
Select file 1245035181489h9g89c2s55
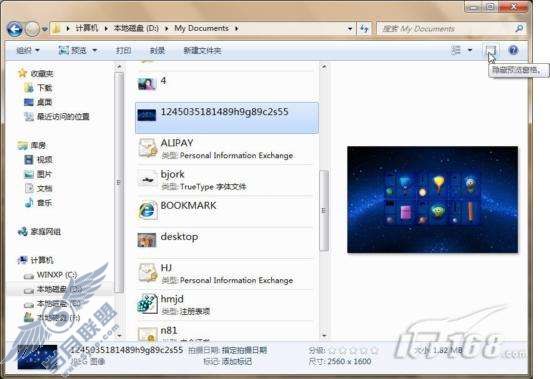(x=227, y=118)
